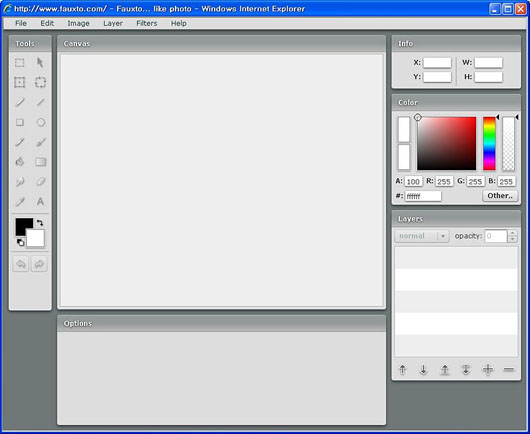Select the arrow pointer tool
The width and height of the screenshot is (530, 434).
pyautogui.click(x=40, y=63)
